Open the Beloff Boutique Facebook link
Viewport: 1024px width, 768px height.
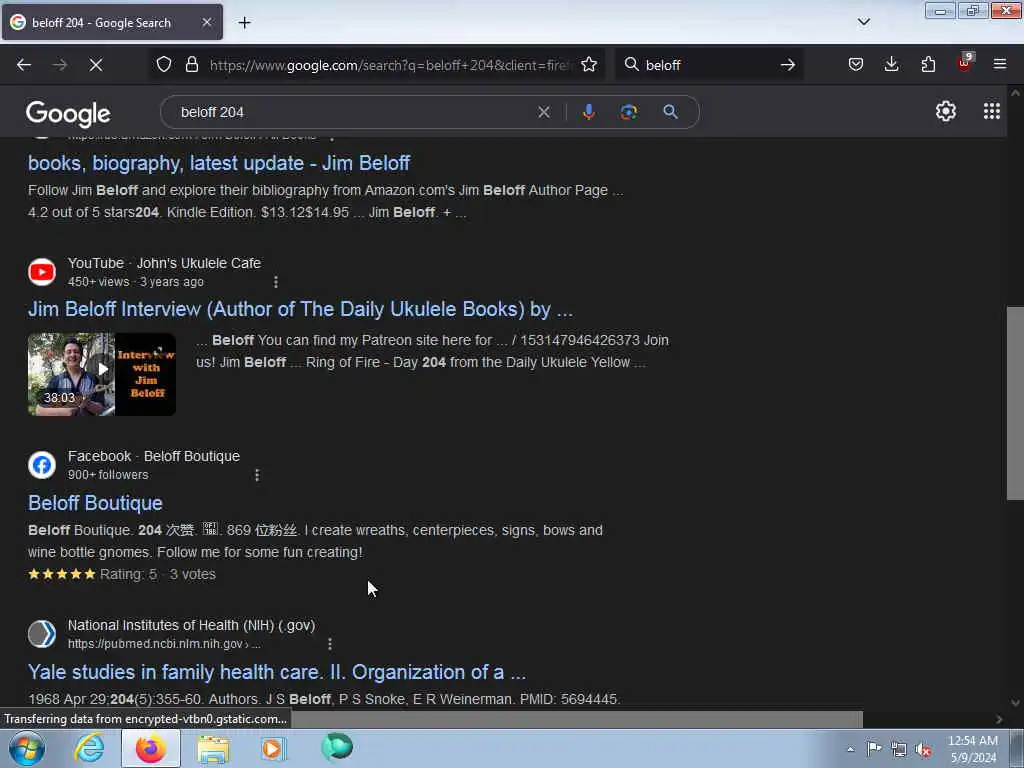[95, 503]
